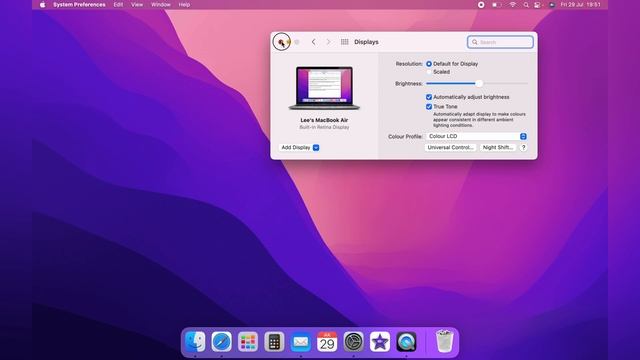Click the Universal Control… button
The height and width of the screenshot is (360, 640).
click(451, 147)
